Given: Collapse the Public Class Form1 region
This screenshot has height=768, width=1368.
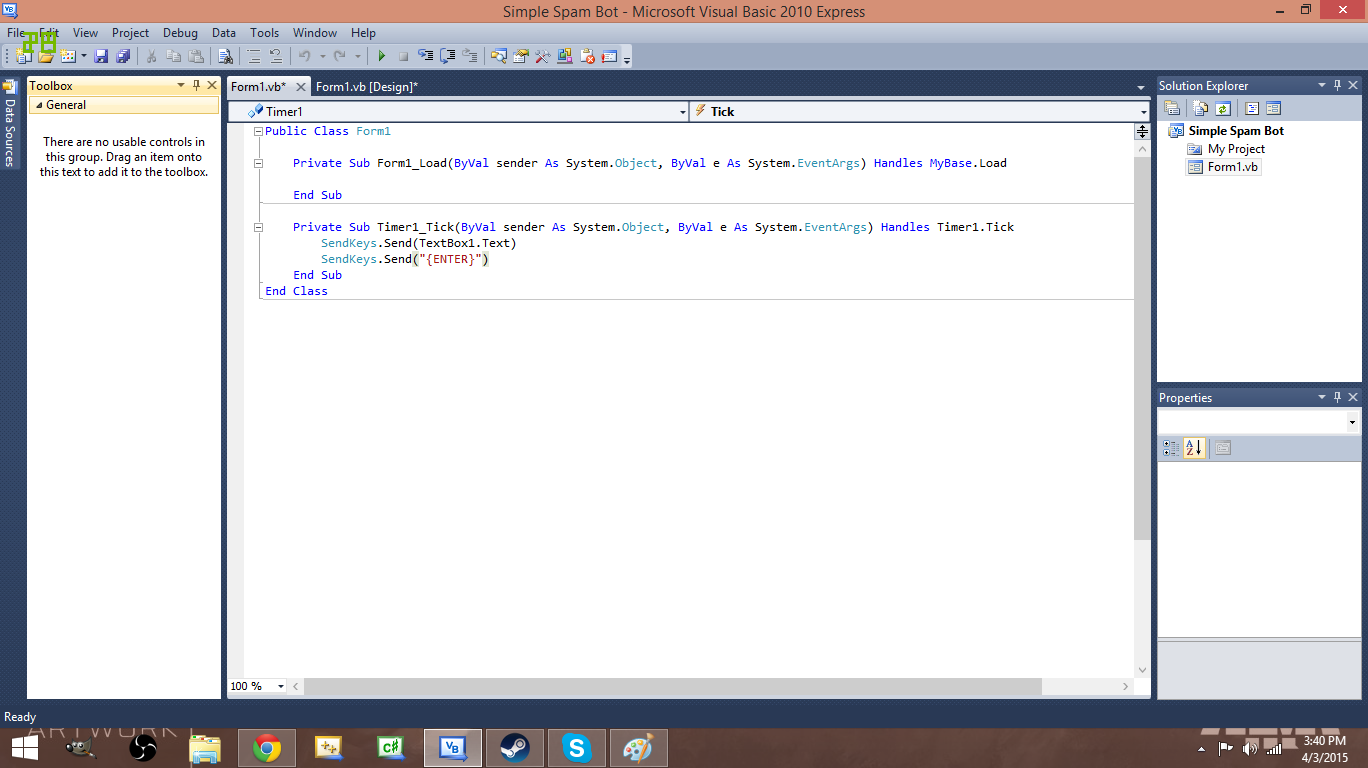Looking at the screenshot, I should click(258, 131).
